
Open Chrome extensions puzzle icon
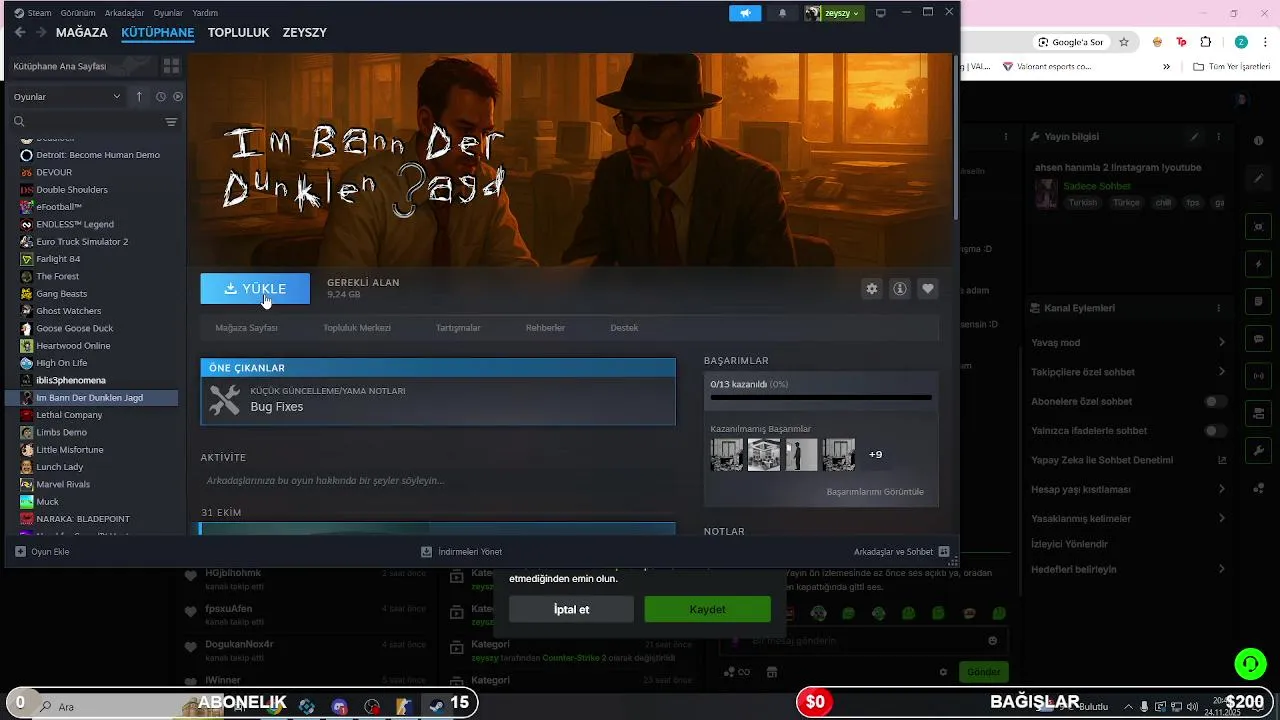tap(1206, 42)
